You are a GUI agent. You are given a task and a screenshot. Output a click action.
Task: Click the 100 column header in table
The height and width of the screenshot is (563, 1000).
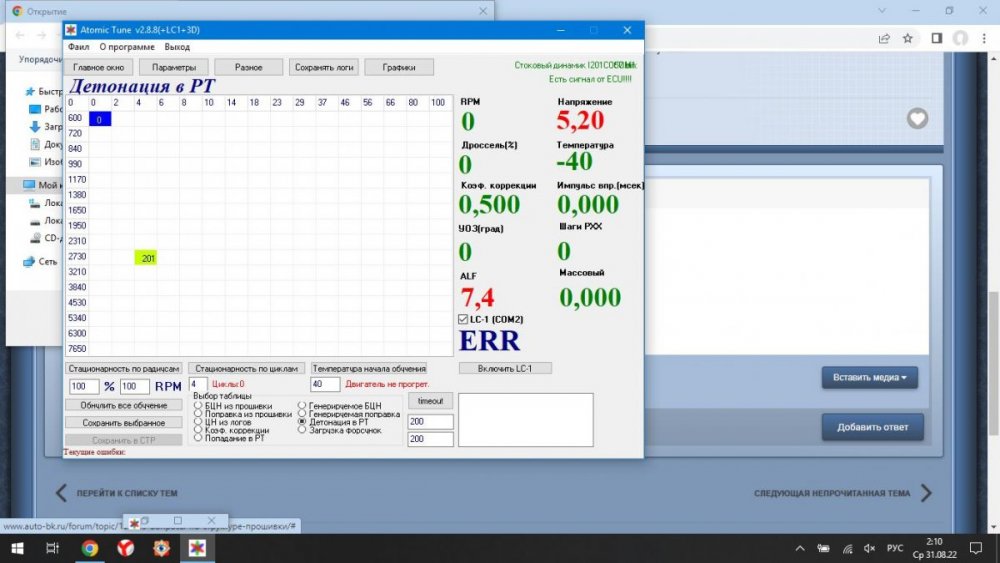[x=438, y=103]
